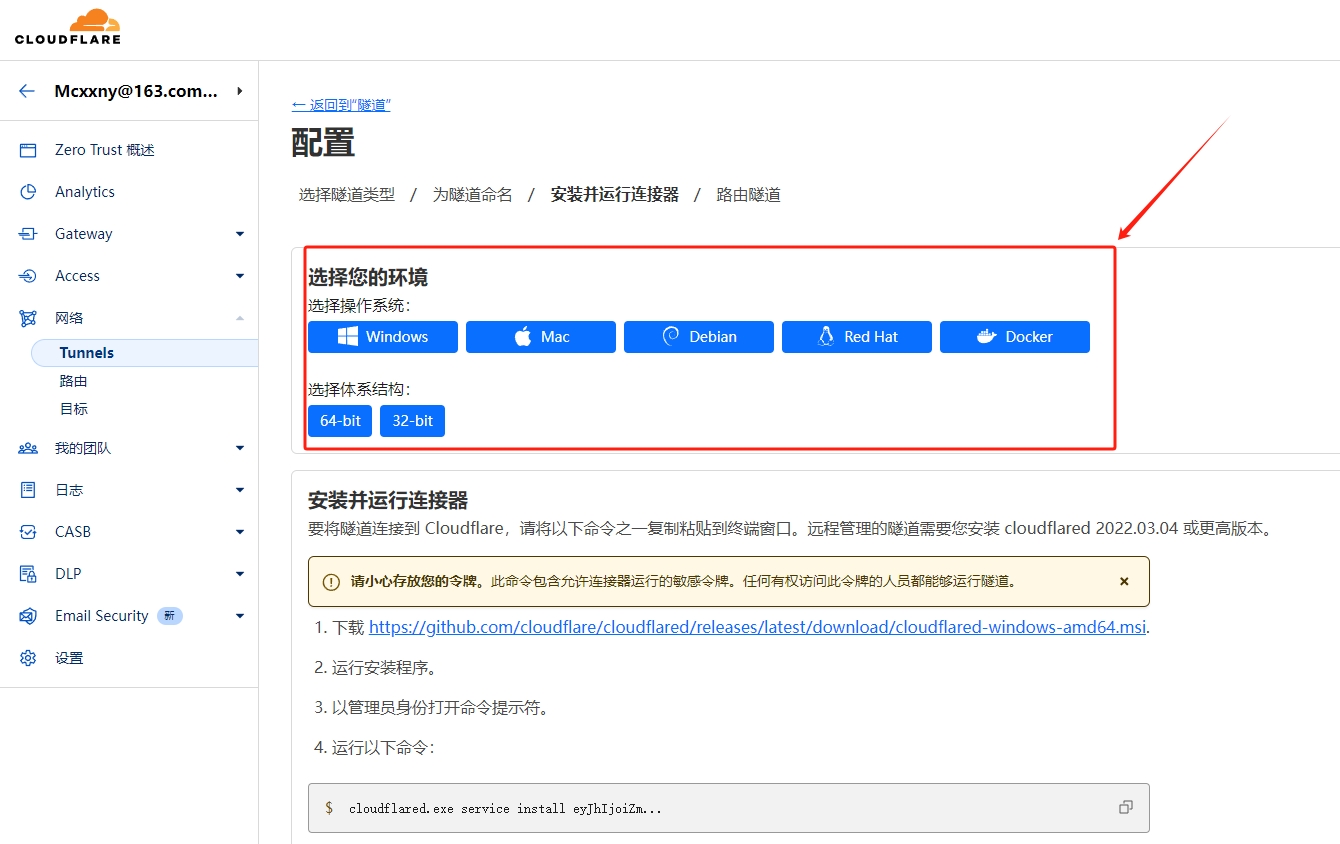Expand the Access menu arrow
1340x844 pixels.
tap(240, 276)
